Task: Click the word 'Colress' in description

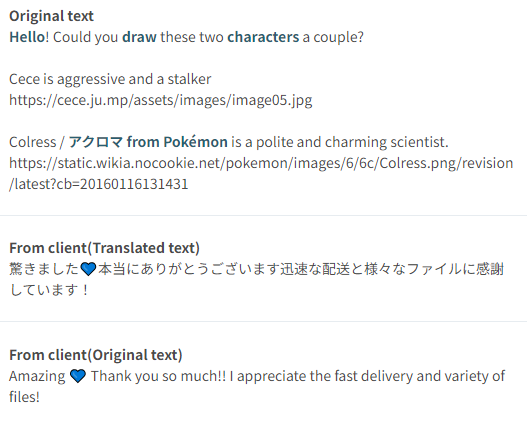Action: (33, 142)
